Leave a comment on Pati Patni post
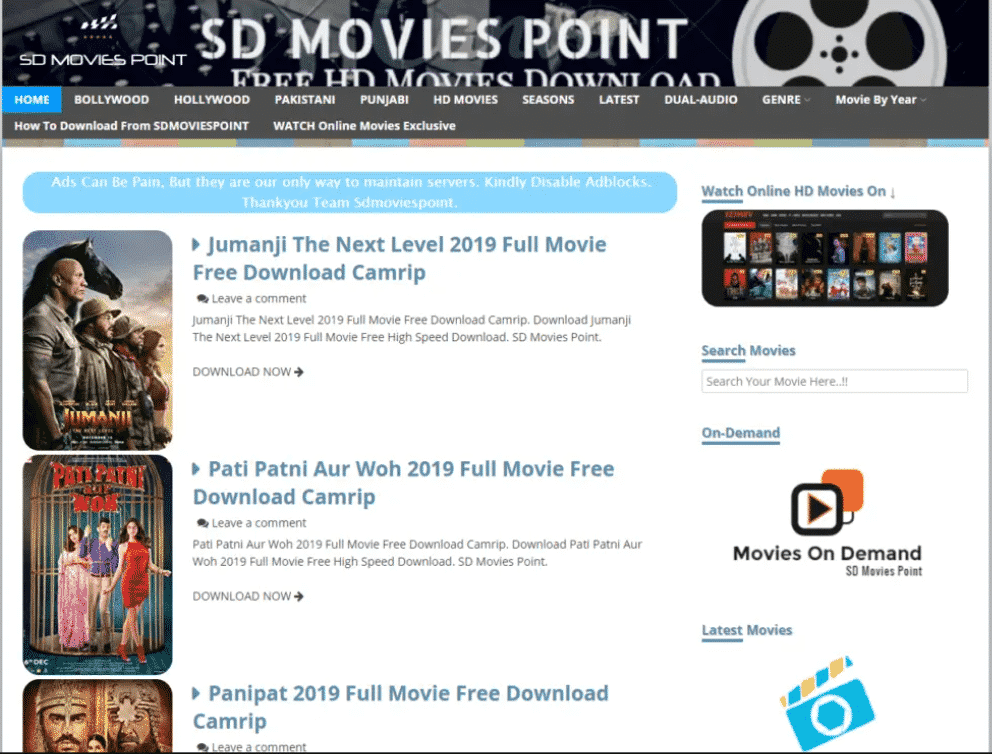 258,523
